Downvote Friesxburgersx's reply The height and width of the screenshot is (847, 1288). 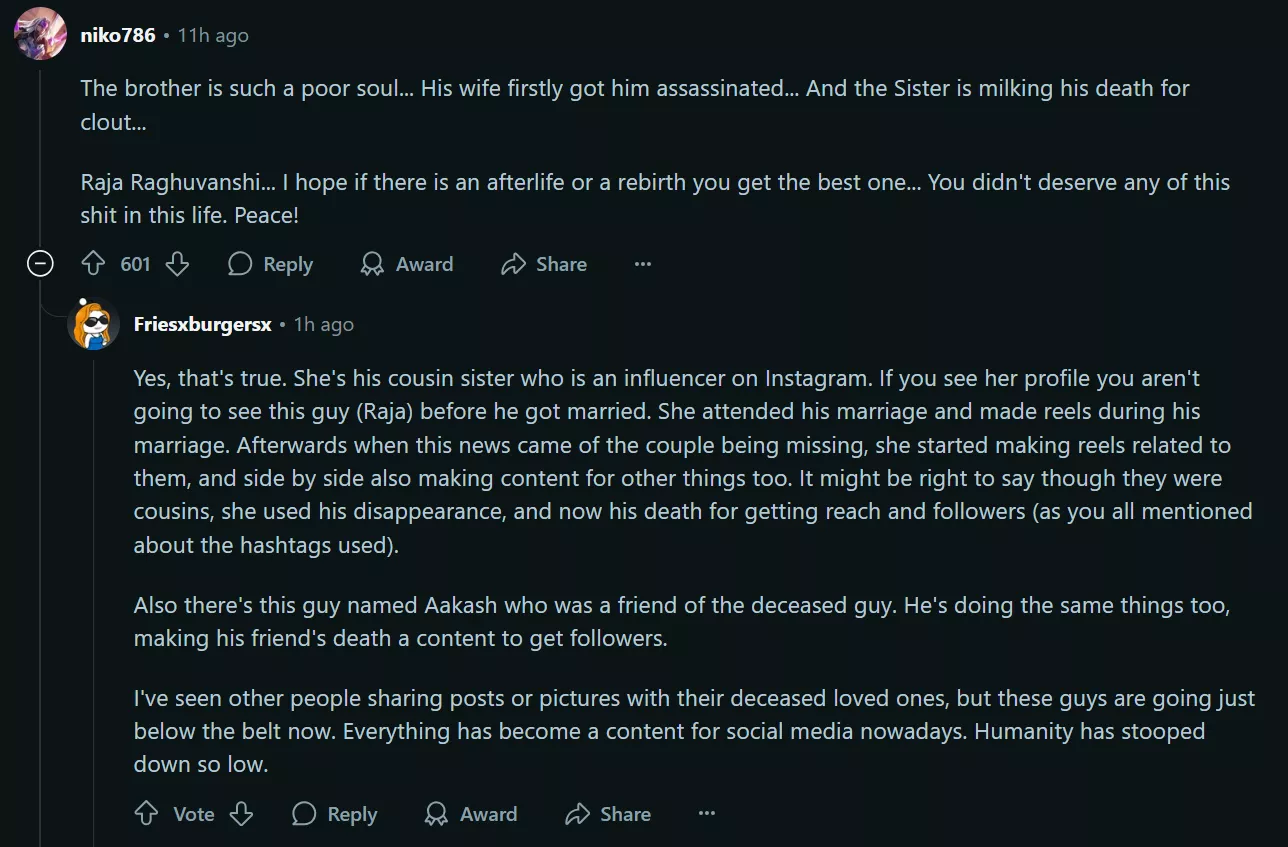coord(241,814)
